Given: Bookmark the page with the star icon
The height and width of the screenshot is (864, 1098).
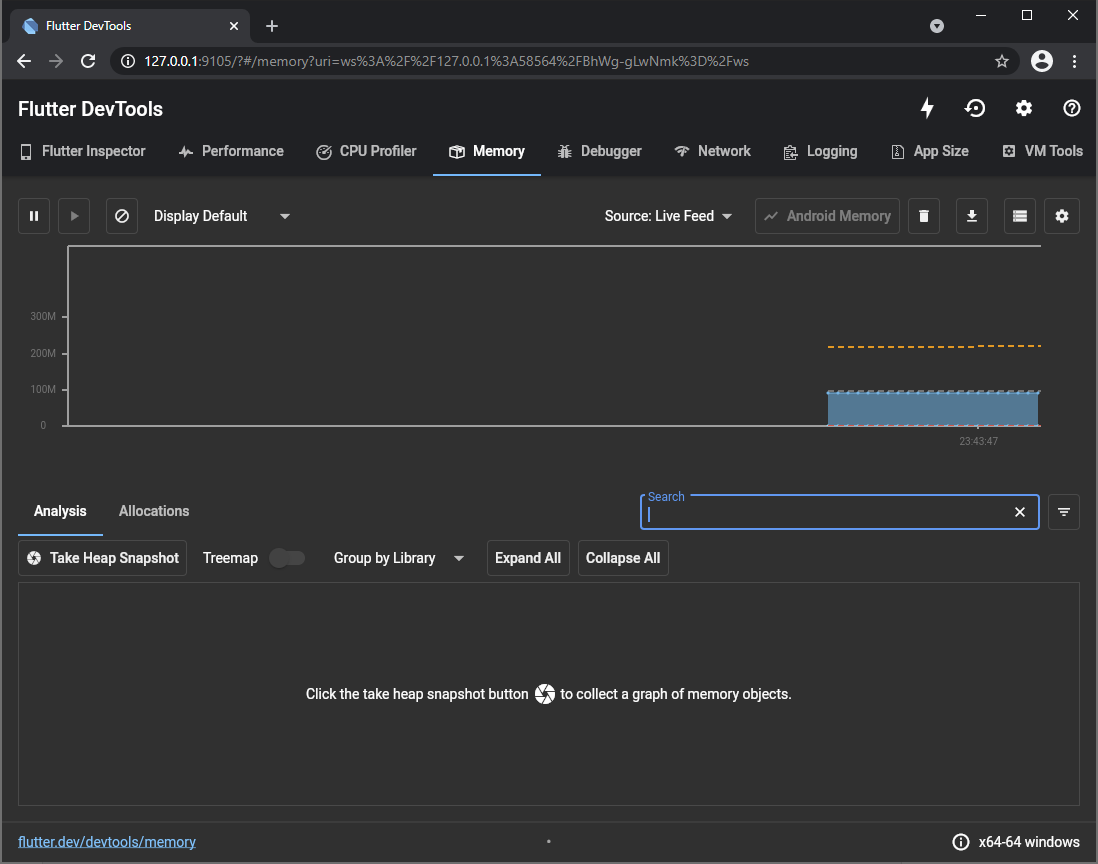Looking at the screenshot, I should tap(1001, 61).
